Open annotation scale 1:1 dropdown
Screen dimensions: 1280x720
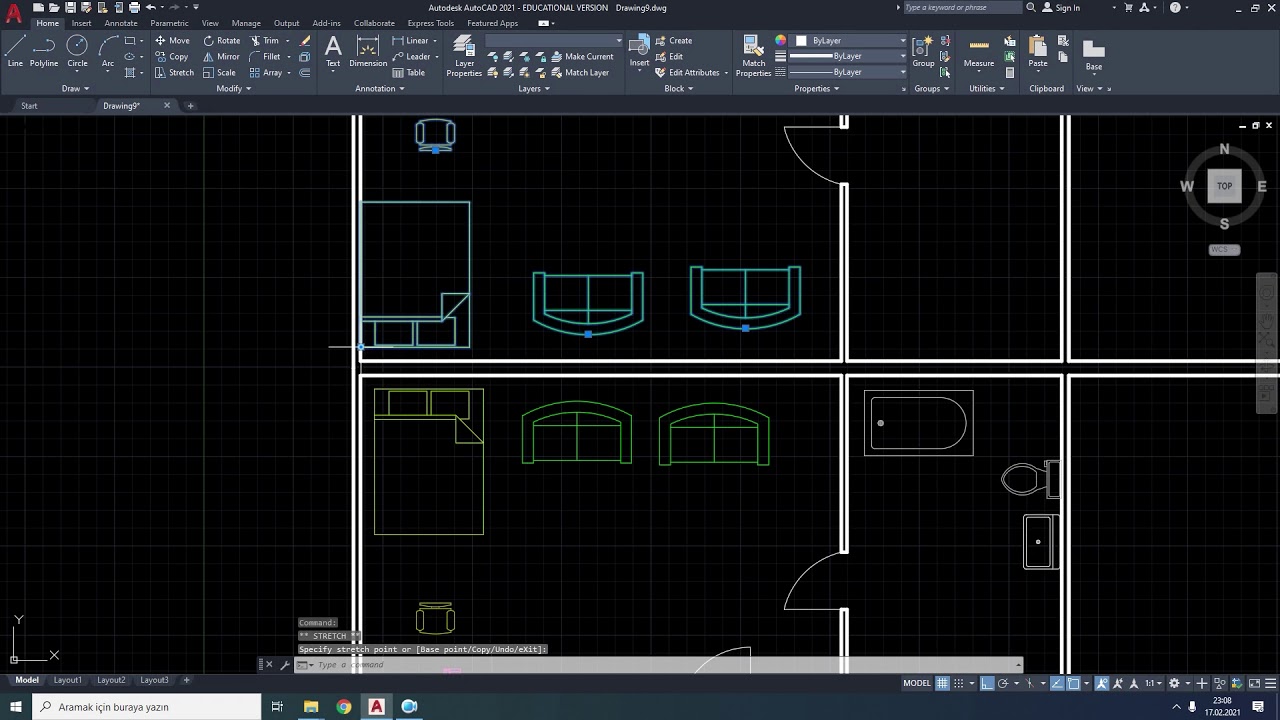(1153, 683)
